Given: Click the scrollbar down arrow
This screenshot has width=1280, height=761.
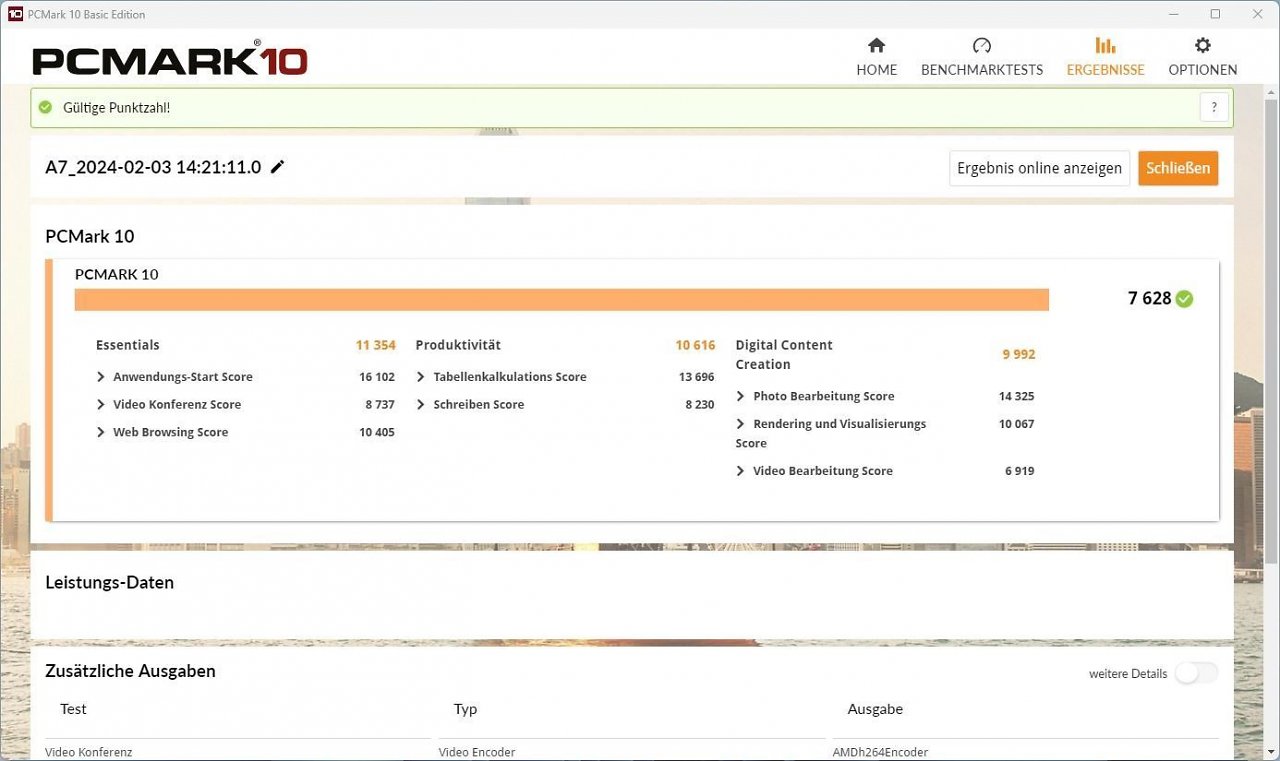Looking at the screenshot, I should [1271, 753].
